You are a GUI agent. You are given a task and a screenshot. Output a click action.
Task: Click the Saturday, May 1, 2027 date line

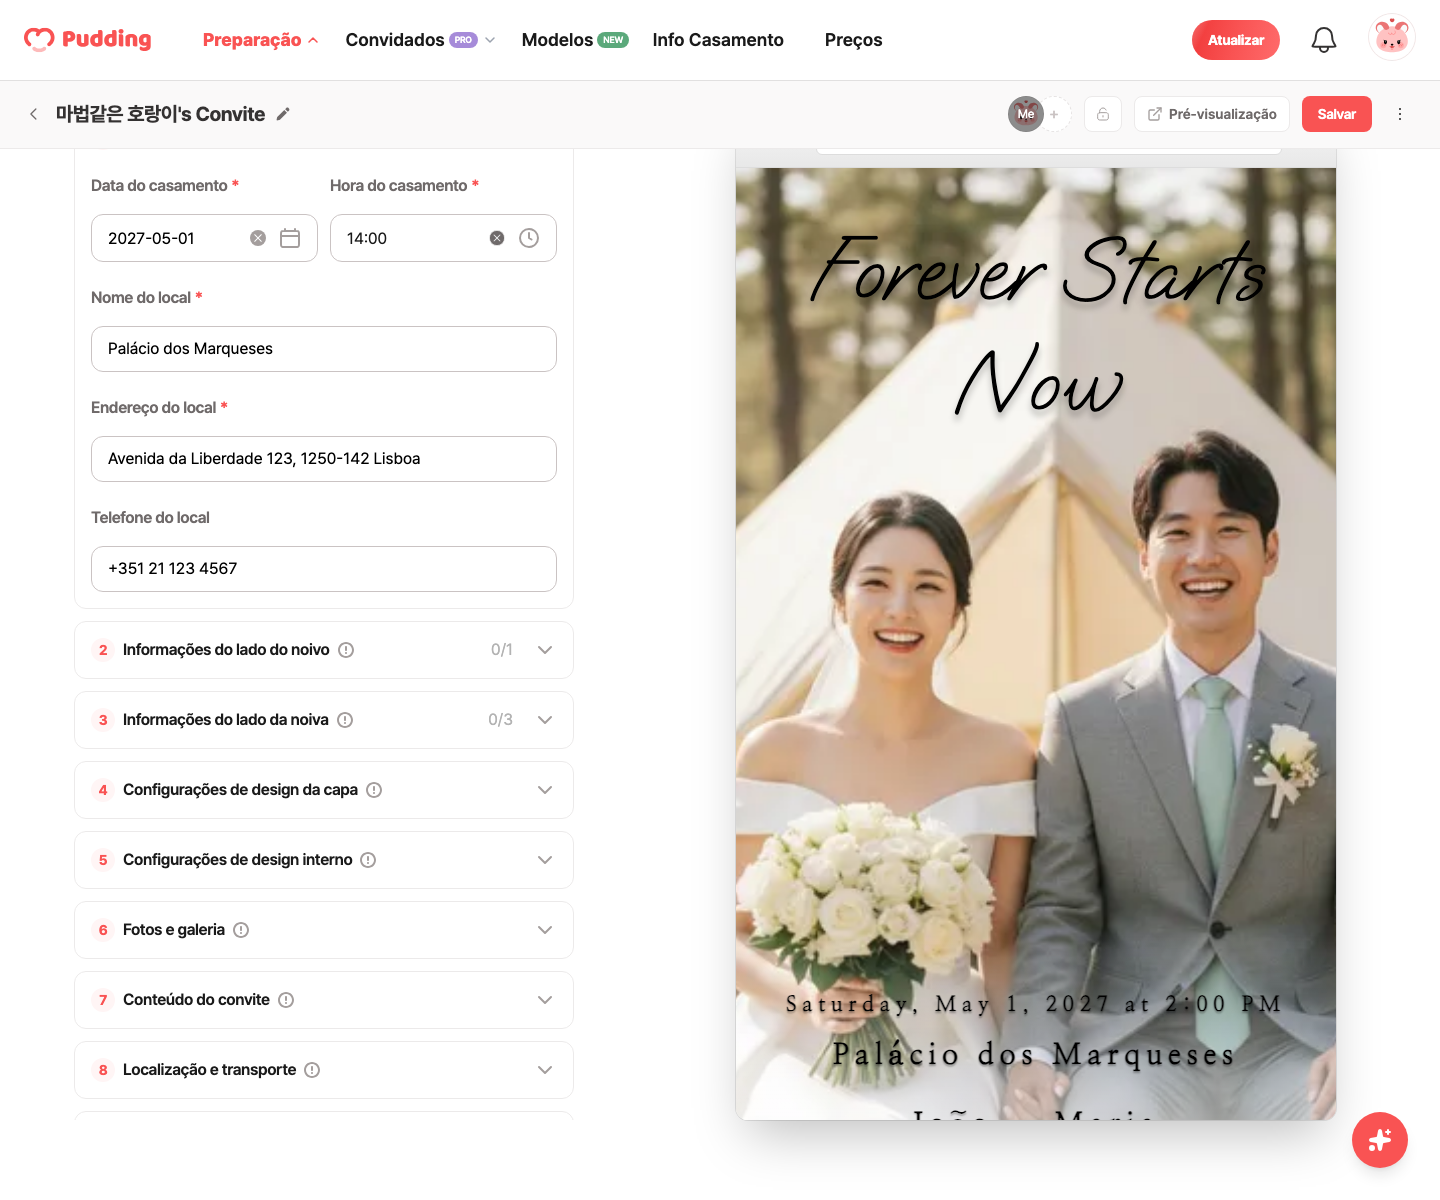[x=1034, y=1004]
